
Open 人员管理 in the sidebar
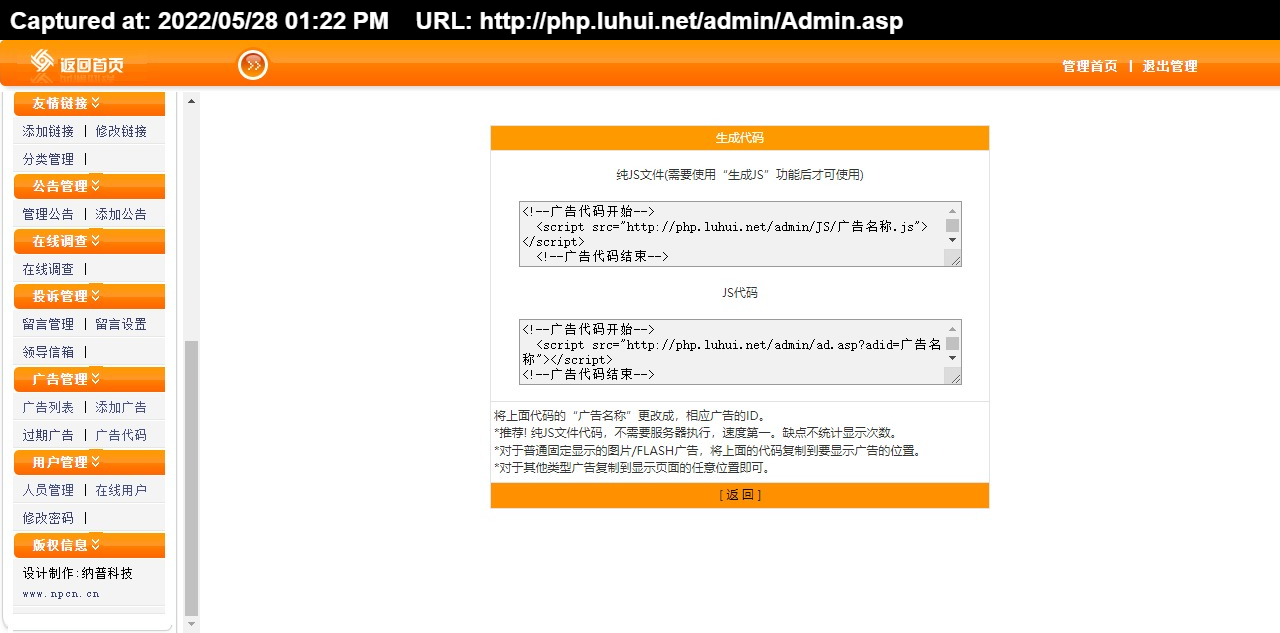point(48,490)
